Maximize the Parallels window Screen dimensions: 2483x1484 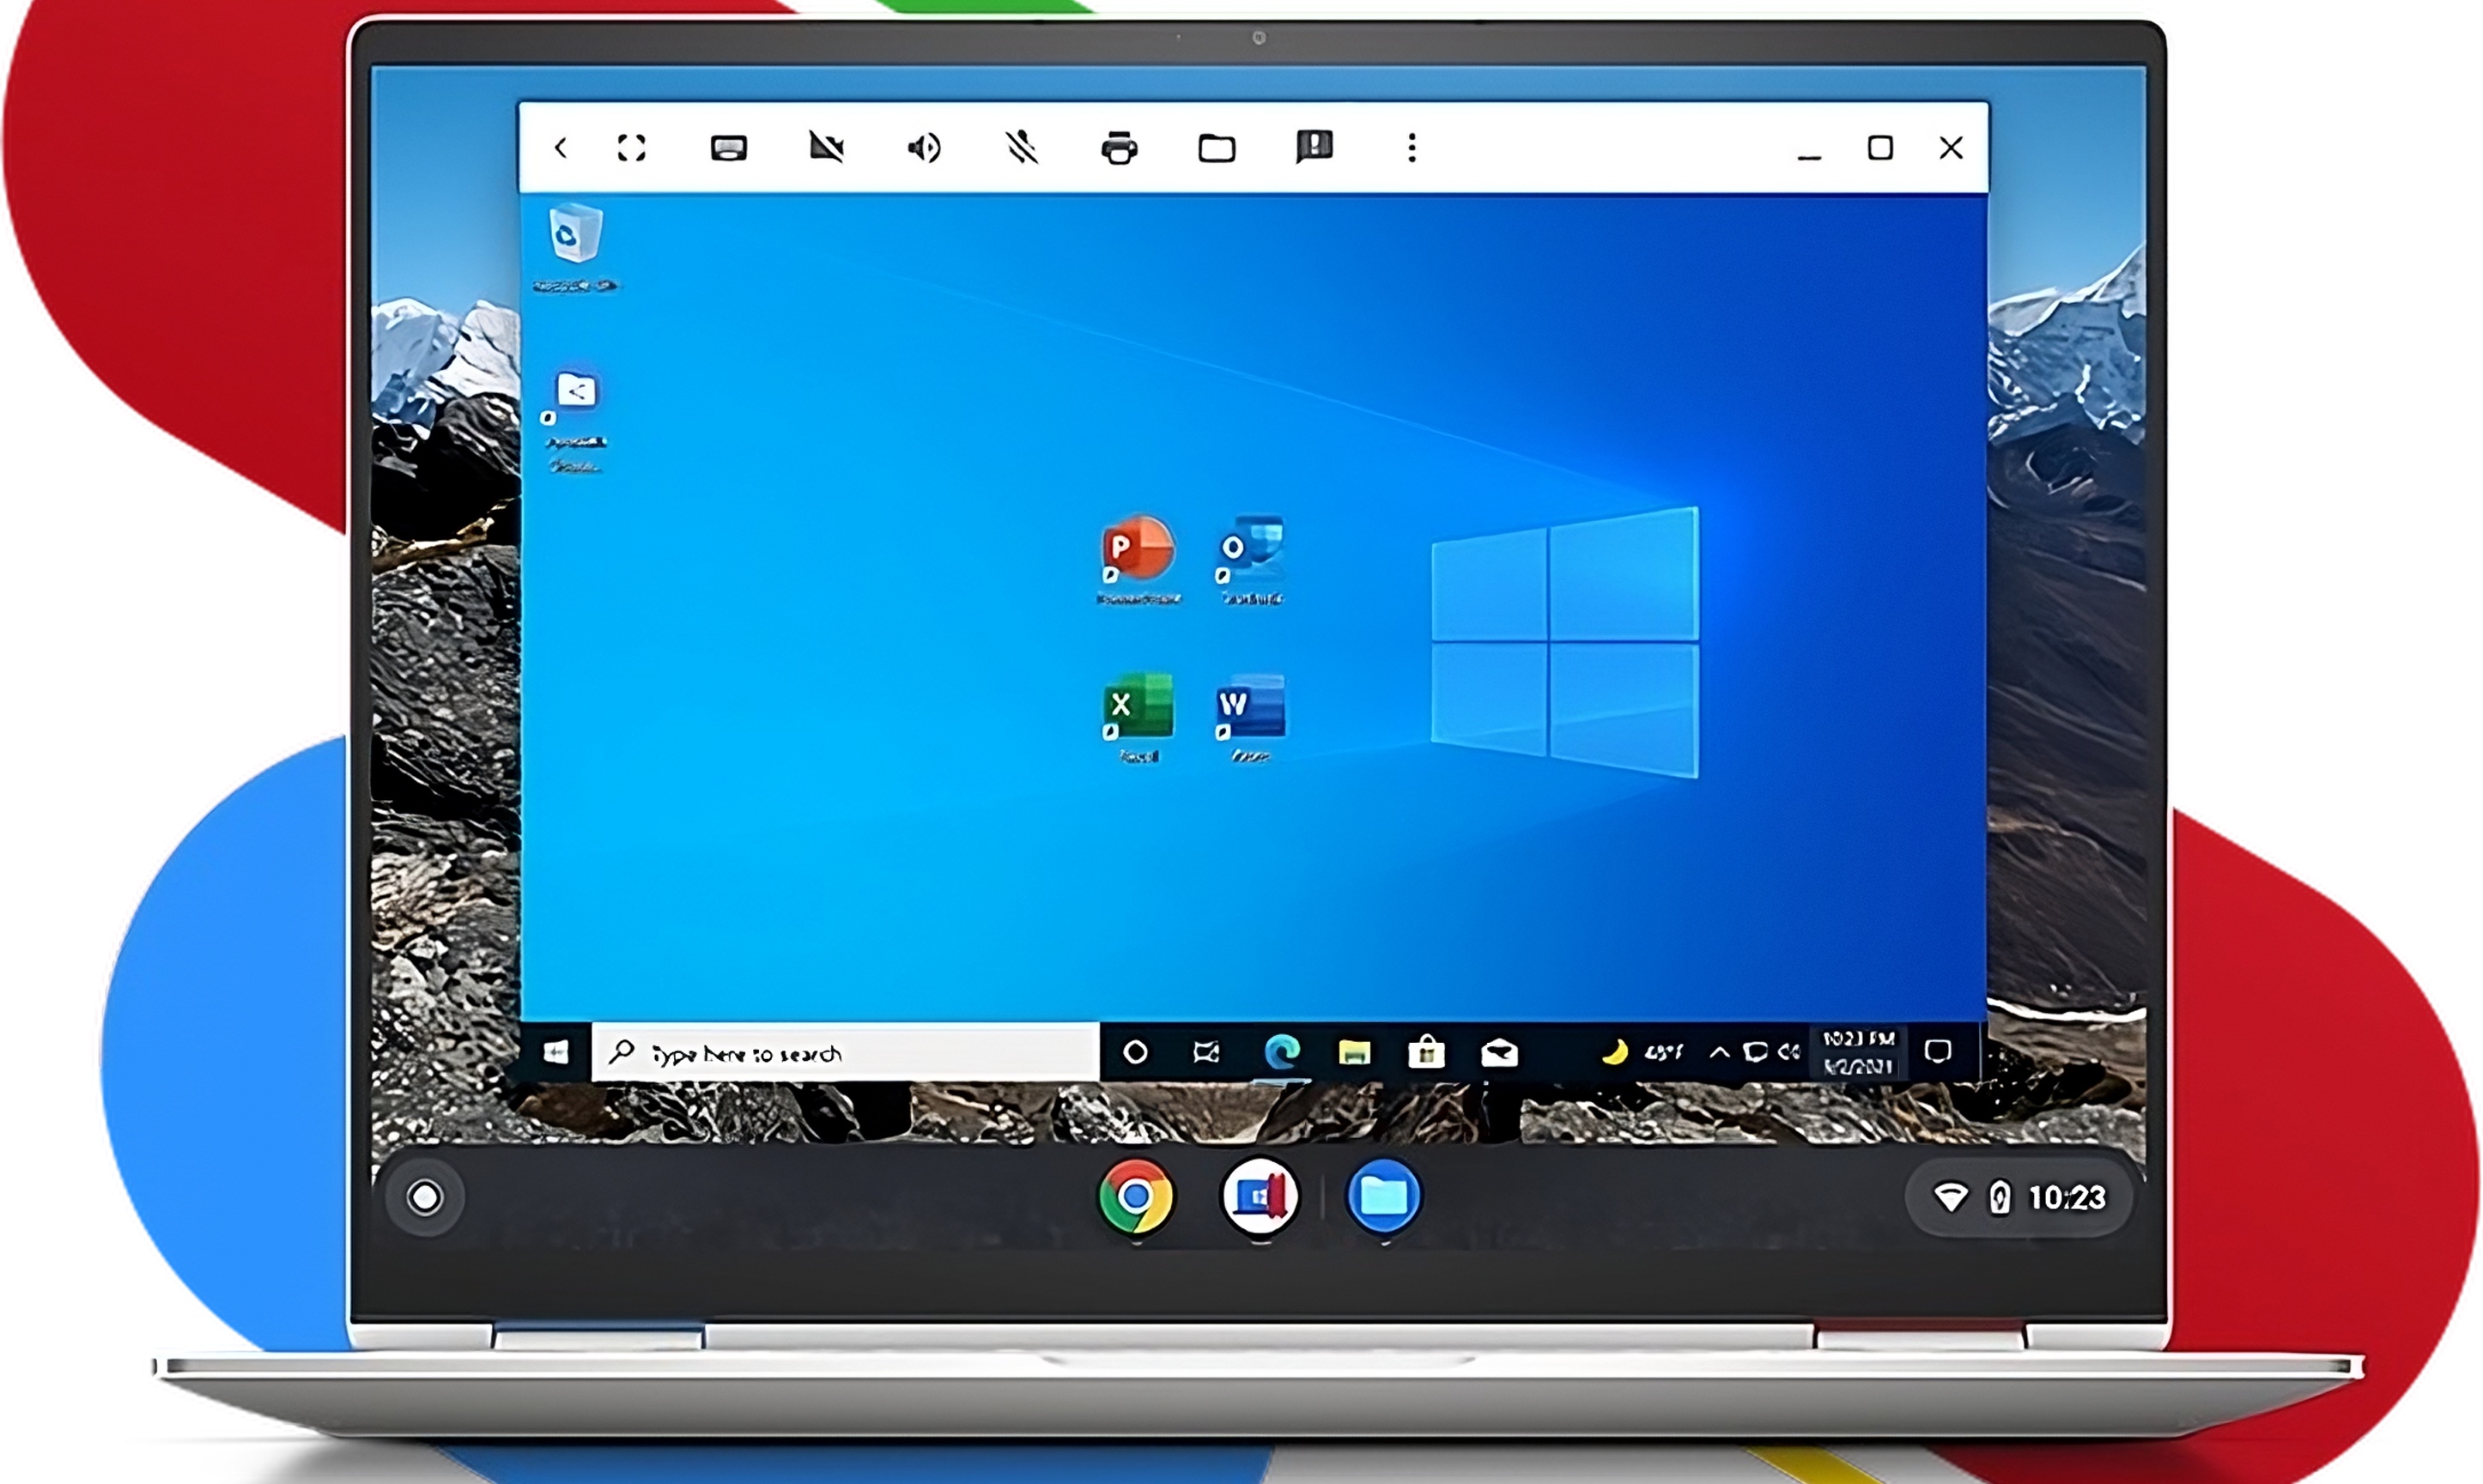(x=1880, y=148)
